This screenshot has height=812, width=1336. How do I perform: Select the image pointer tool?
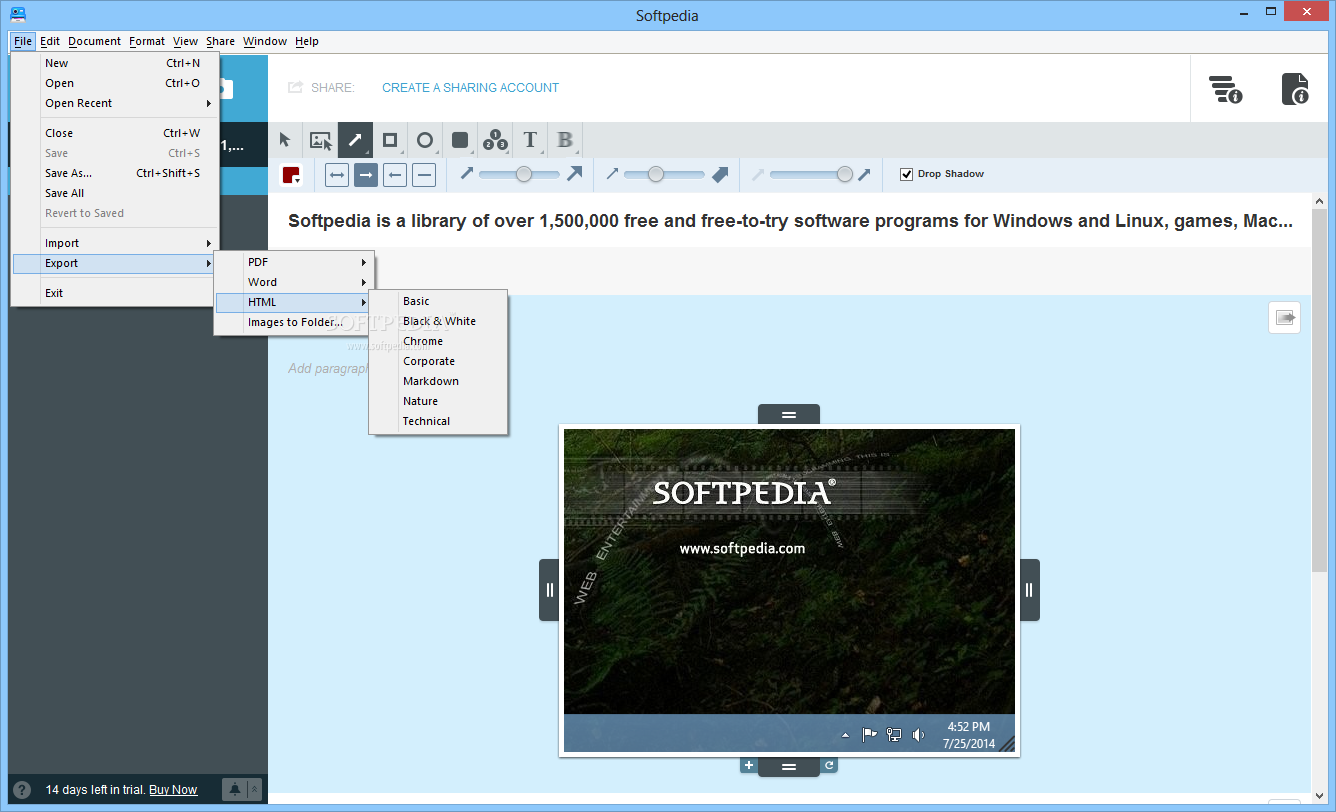coord(320,140)
